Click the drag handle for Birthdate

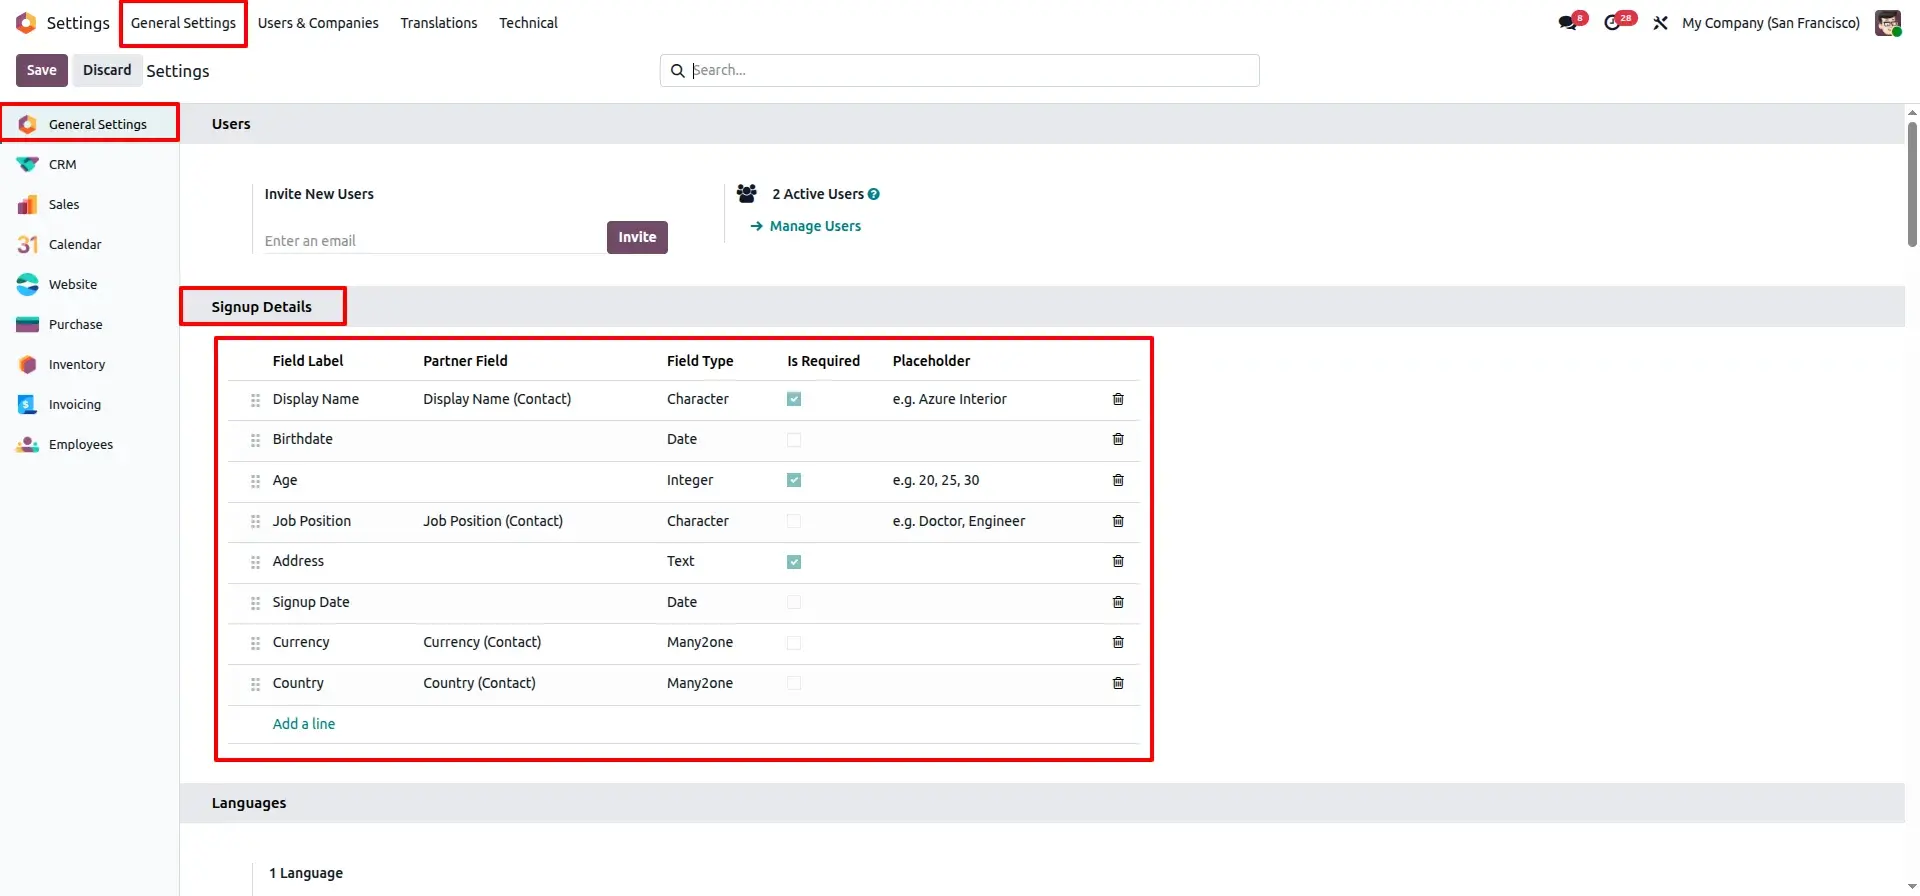point(255,440)
